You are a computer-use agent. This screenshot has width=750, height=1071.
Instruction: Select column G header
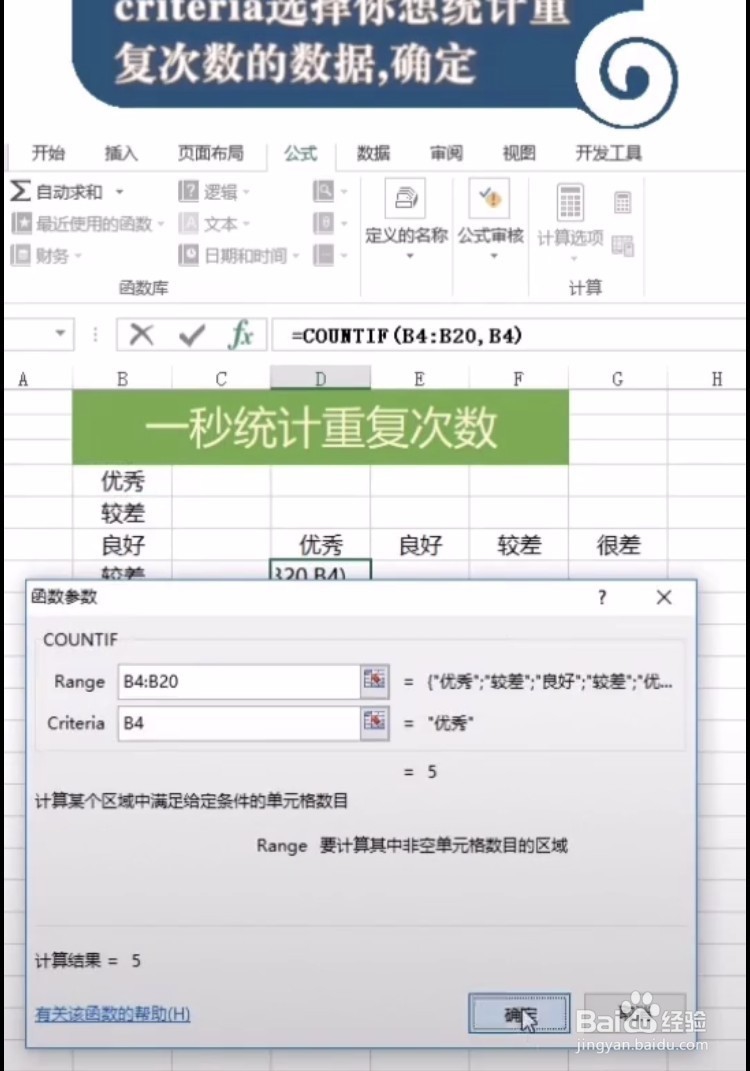tap(617, 378)
